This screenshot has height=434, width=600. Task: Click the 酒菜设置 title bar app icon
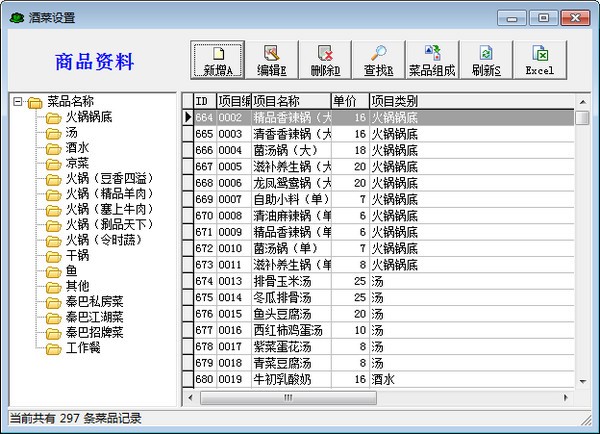[x=17, y=18]
